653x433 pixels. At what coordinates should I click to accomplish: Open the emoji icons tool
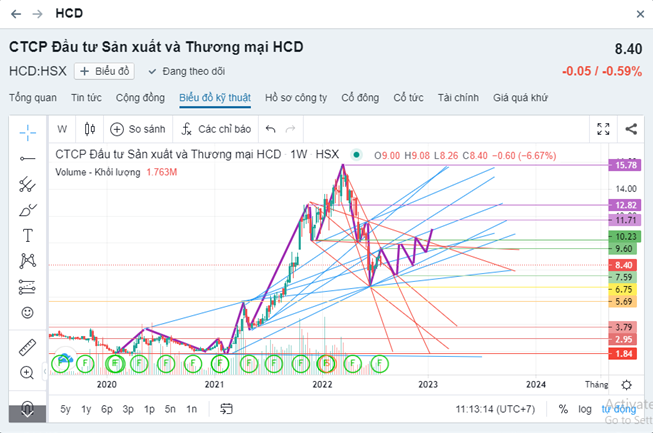click(x=27, y=312)
